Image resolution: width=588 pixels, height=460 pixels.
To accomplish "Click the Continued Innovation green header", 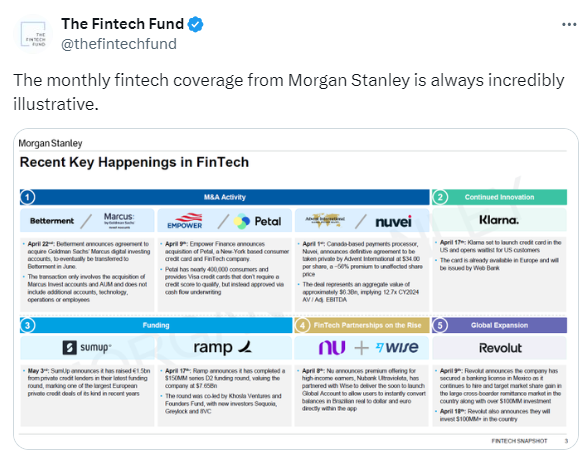I will [499, 197].
